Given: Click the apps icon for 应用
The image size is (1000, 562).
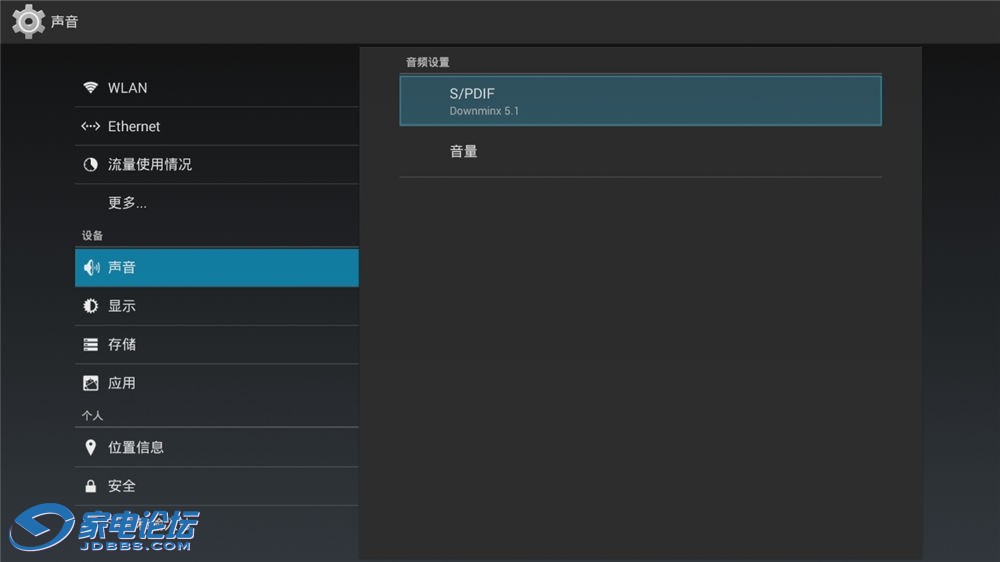Looking at the screenshot, I should point(91,383).
